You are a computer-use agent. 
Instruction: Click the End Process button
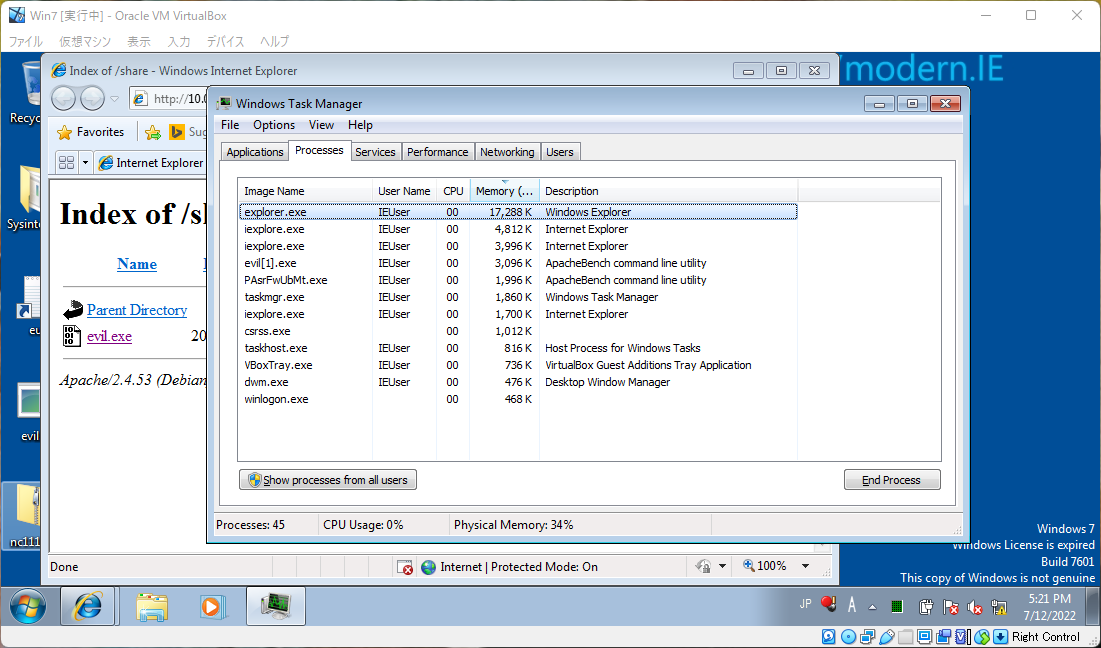[892, 480]
